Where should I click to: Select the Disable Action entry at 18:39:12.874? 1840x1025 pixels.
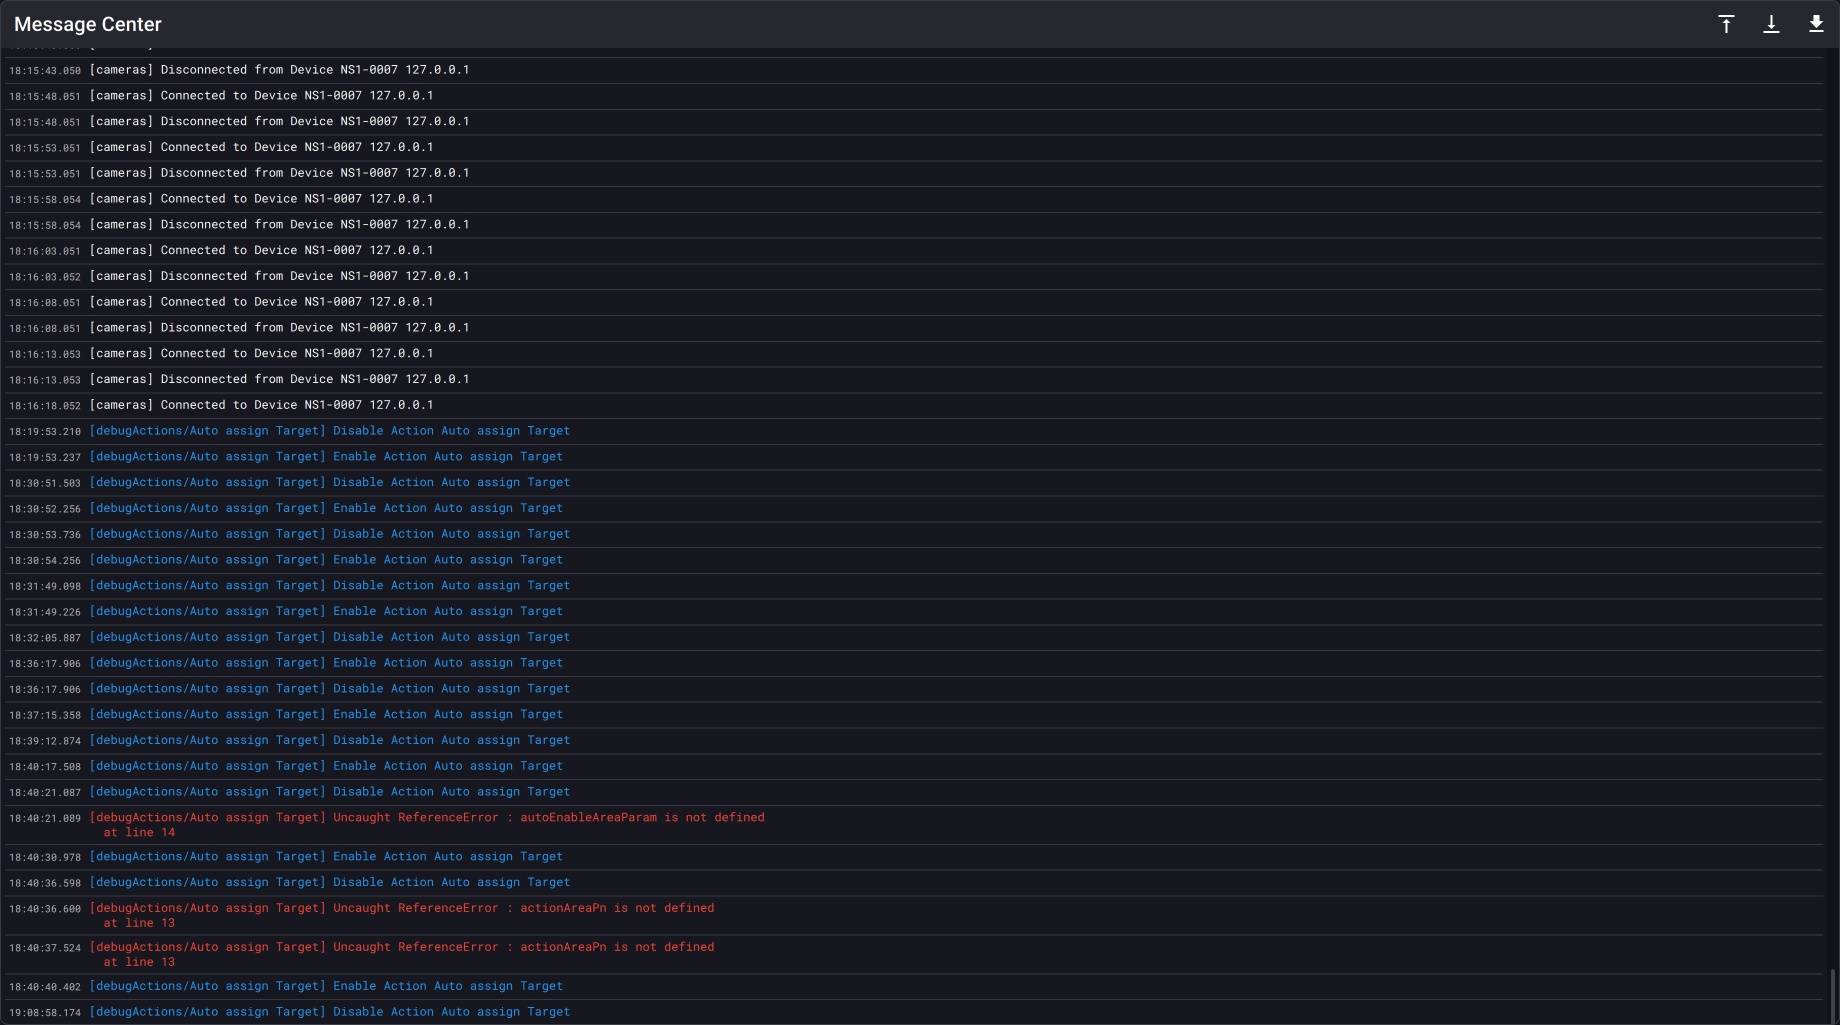[x=330, y=741]
